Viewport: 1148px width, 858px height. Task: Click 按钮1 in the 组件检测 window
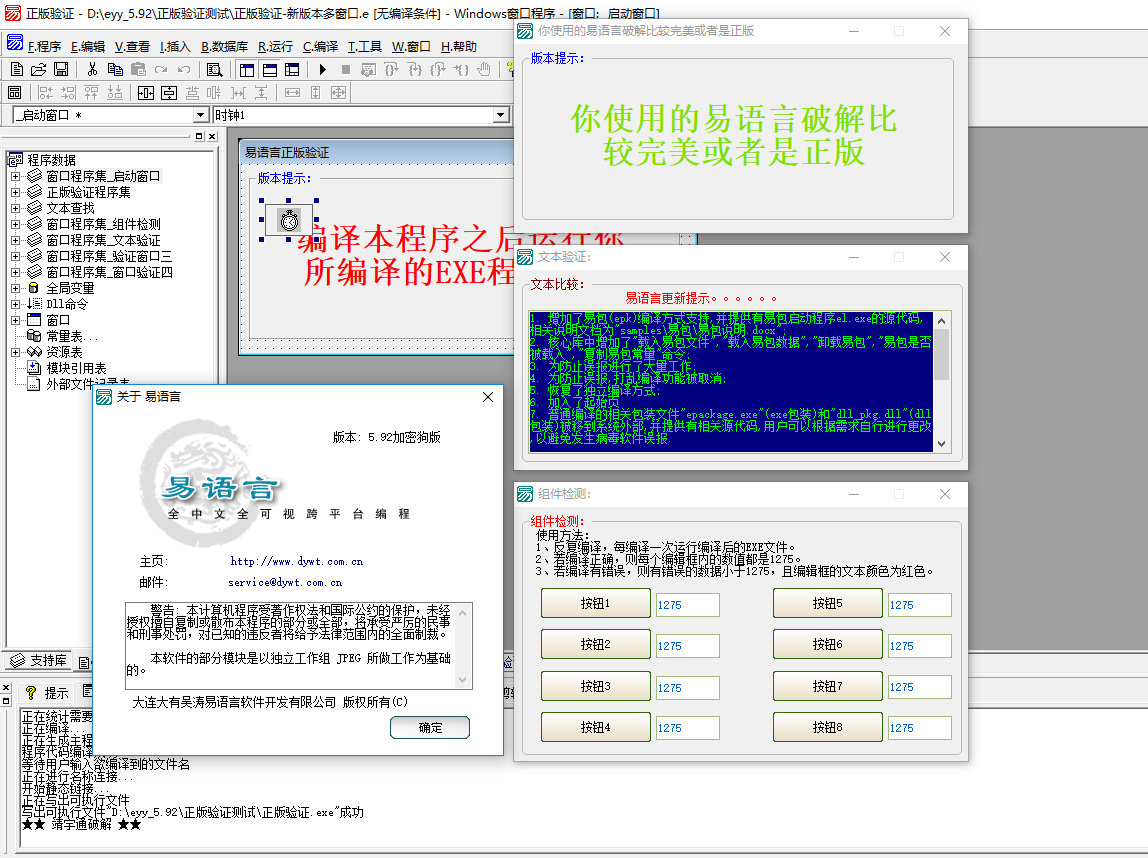(595, 603)
